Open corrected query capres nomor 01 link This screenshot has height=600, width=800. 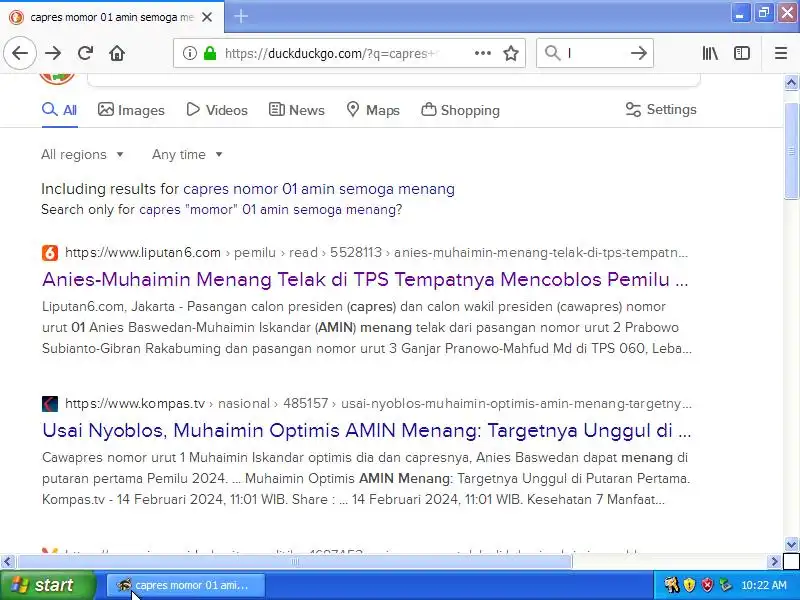[x=319, y=189]
